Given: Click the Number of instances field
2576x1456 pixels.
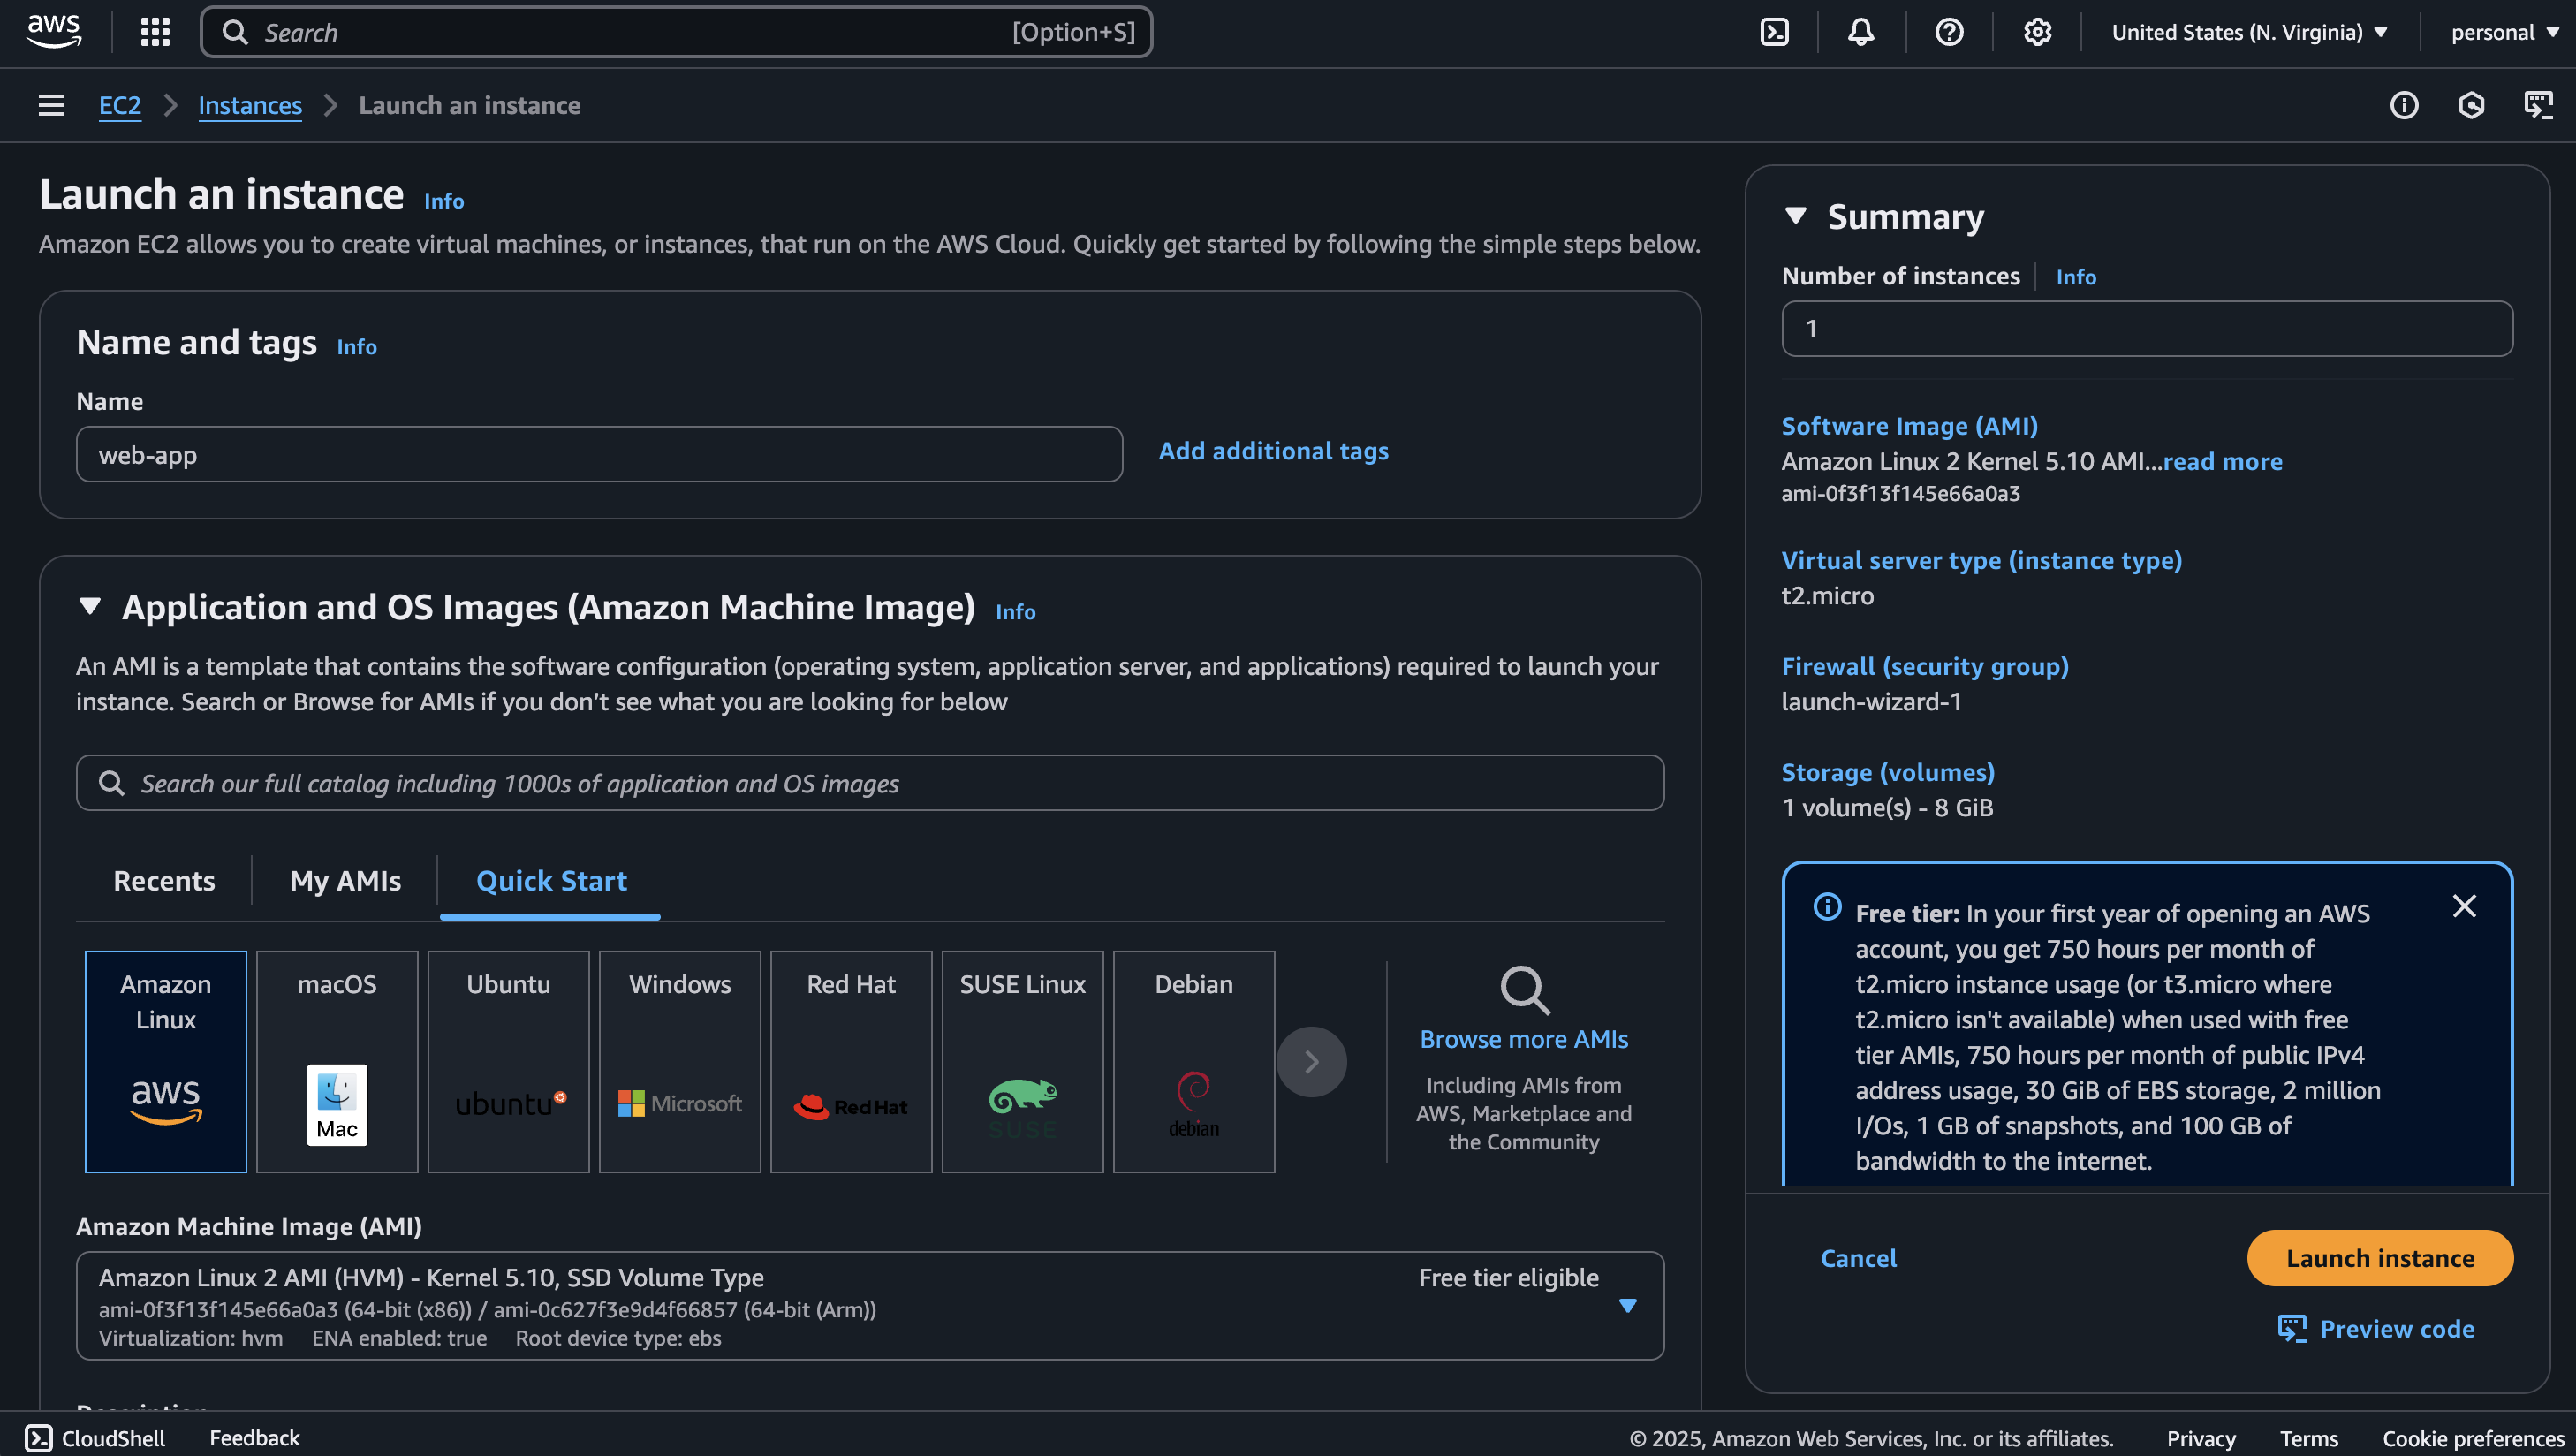Looking at the screenshot, I should (2146, 329).
